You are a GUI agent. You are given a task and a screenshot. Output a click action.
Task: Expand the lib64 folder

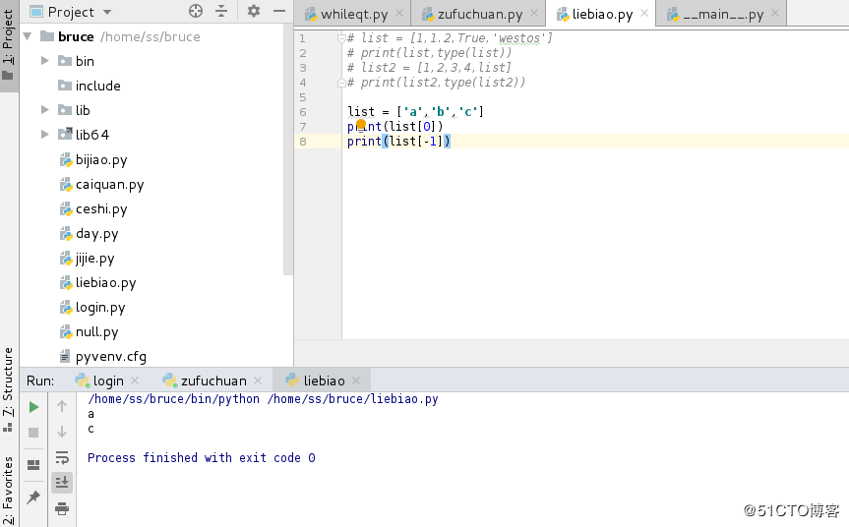point(45,134)
